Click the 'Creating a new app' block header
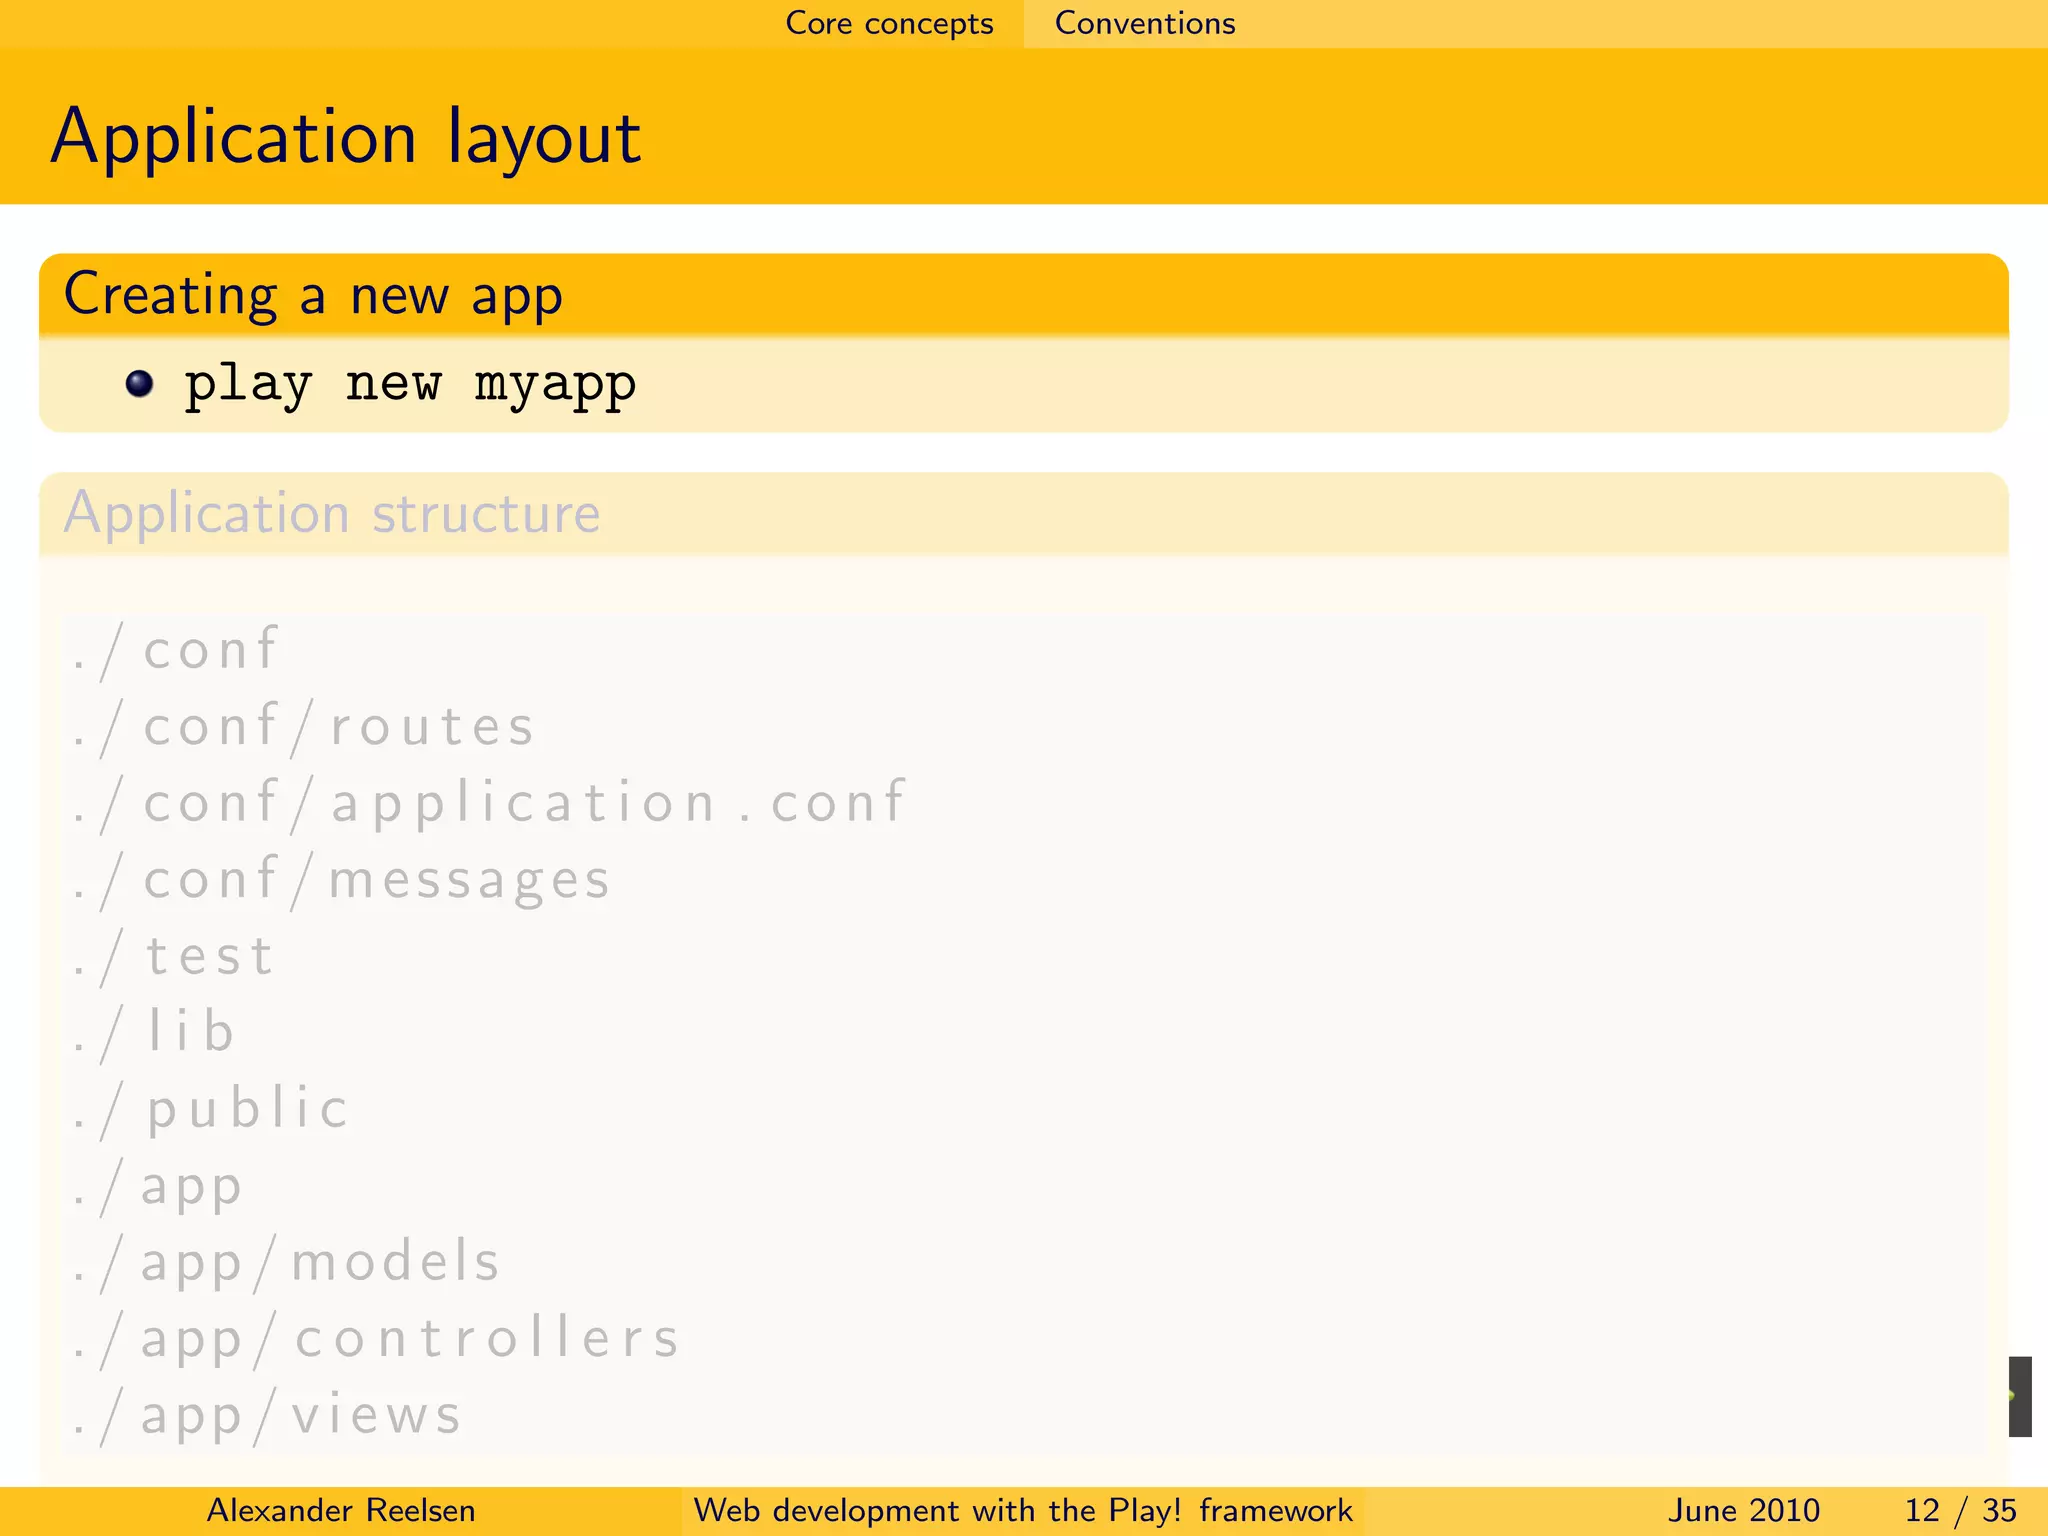The image size is (2048, 1536). coord(314,295)
